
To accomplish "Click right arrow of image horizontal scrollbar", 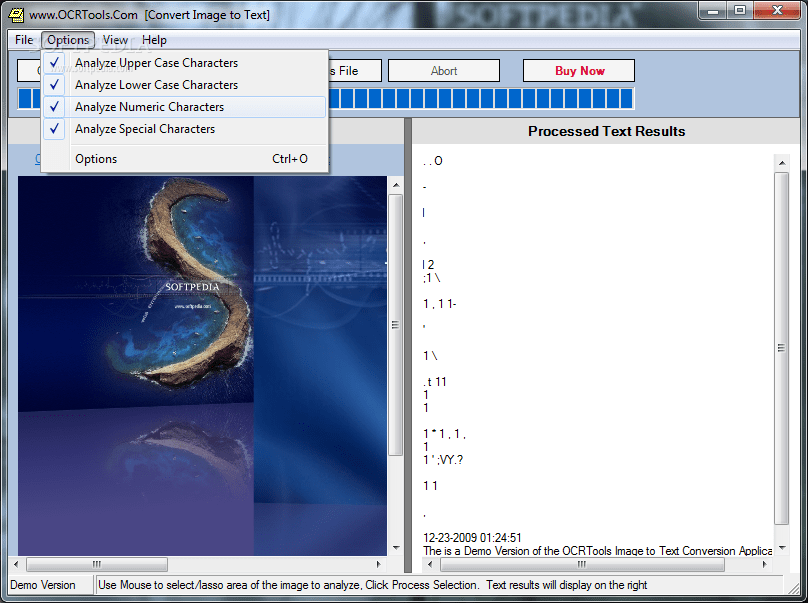I will [379, 564].
